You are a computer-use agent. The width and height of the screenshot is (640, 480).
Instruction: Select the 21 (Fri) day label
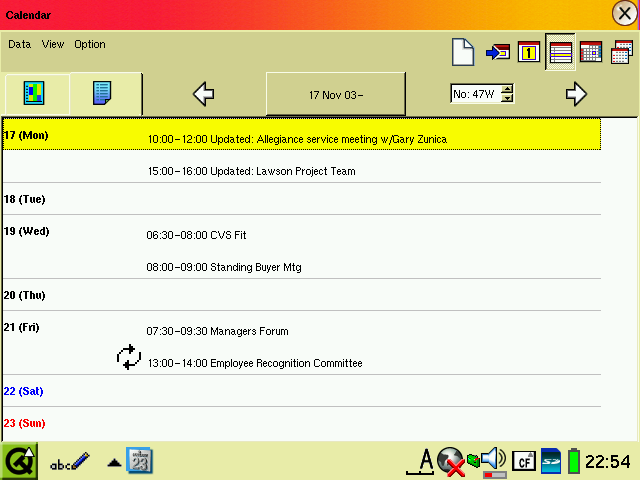point(22,327)
